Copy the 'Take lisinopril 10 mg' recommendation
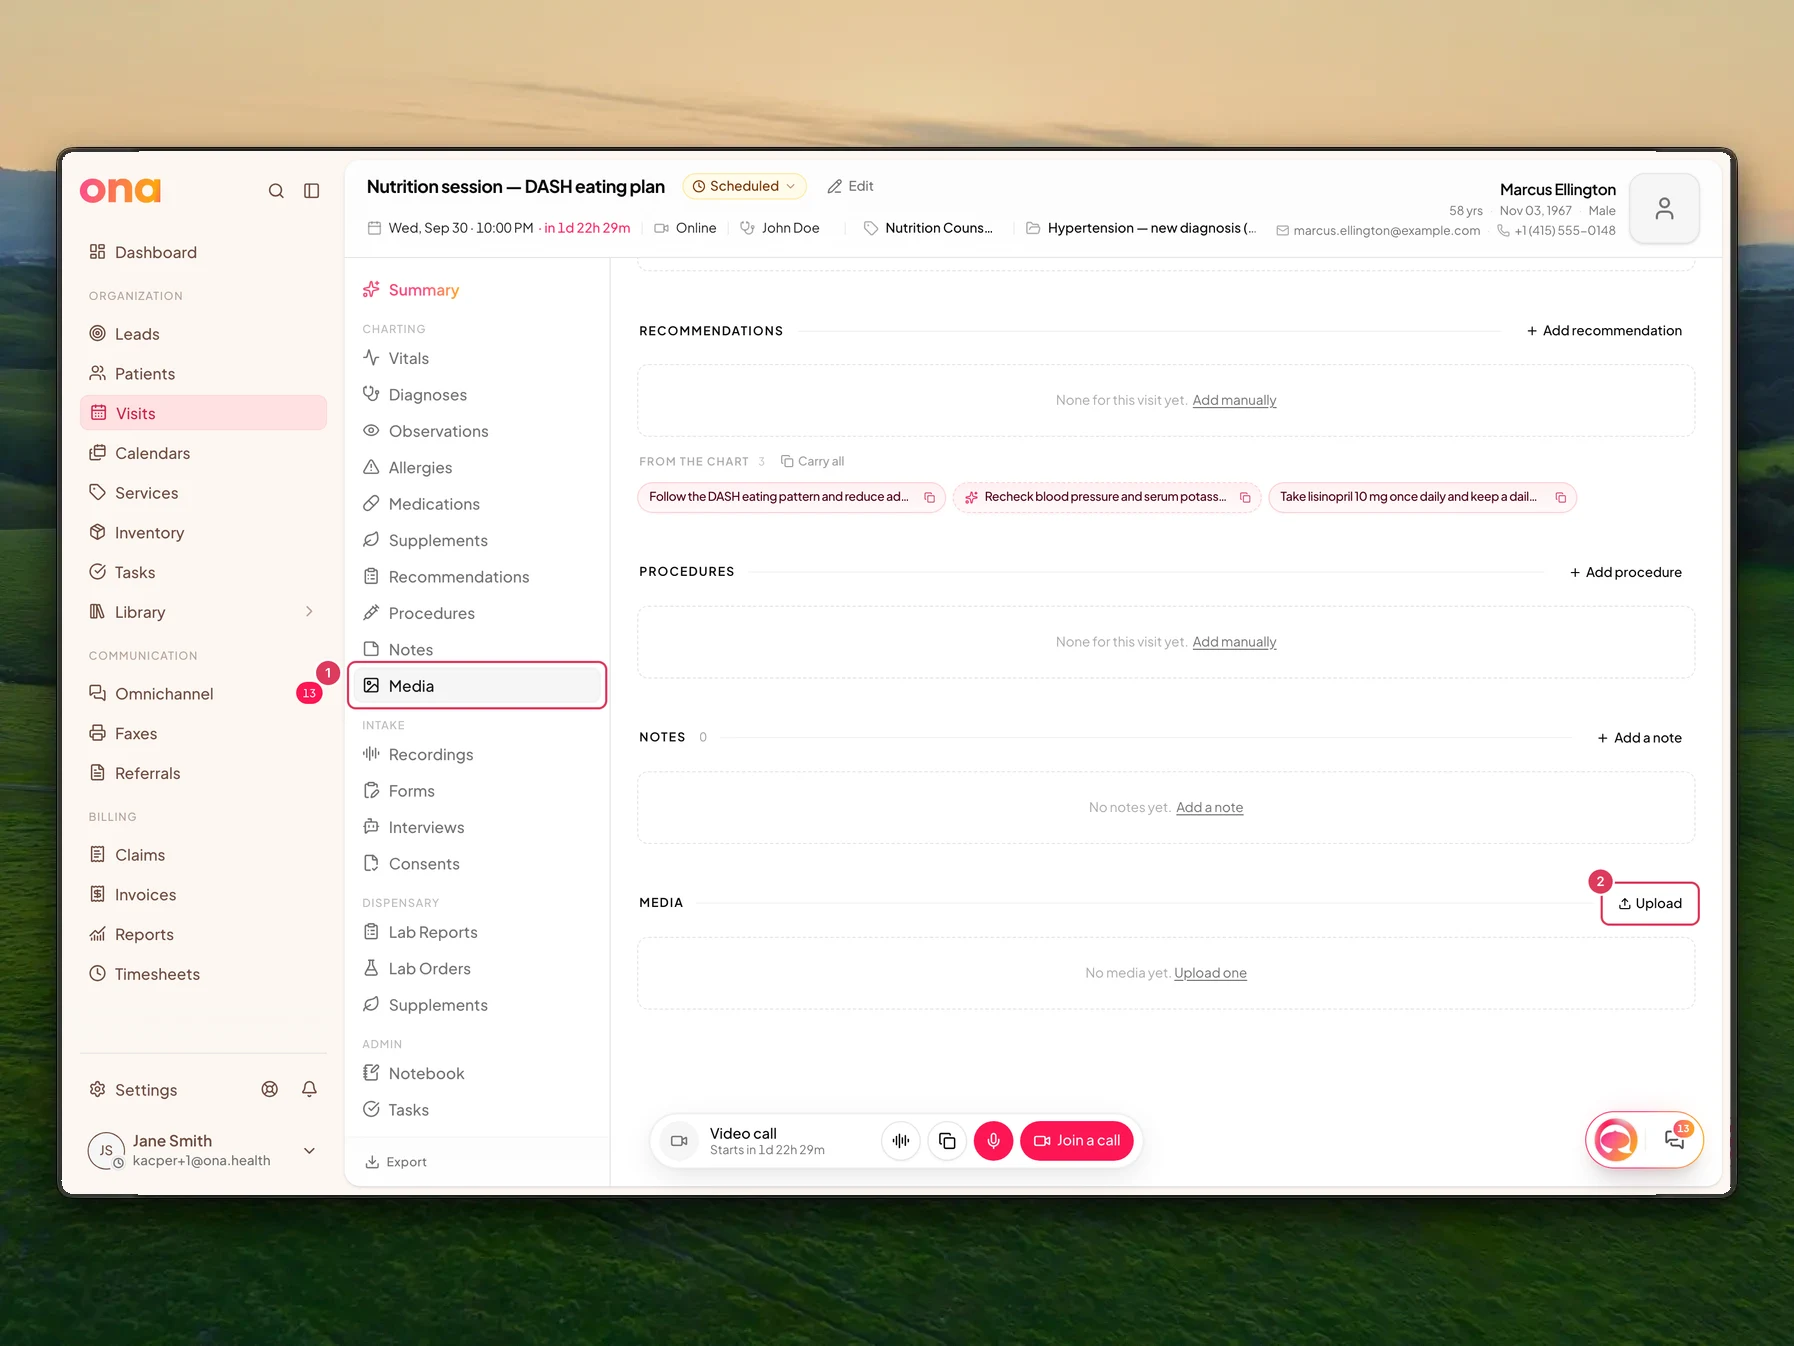The width and height of the screenshot is (1794, 1346). click(x=1560, y=497)
